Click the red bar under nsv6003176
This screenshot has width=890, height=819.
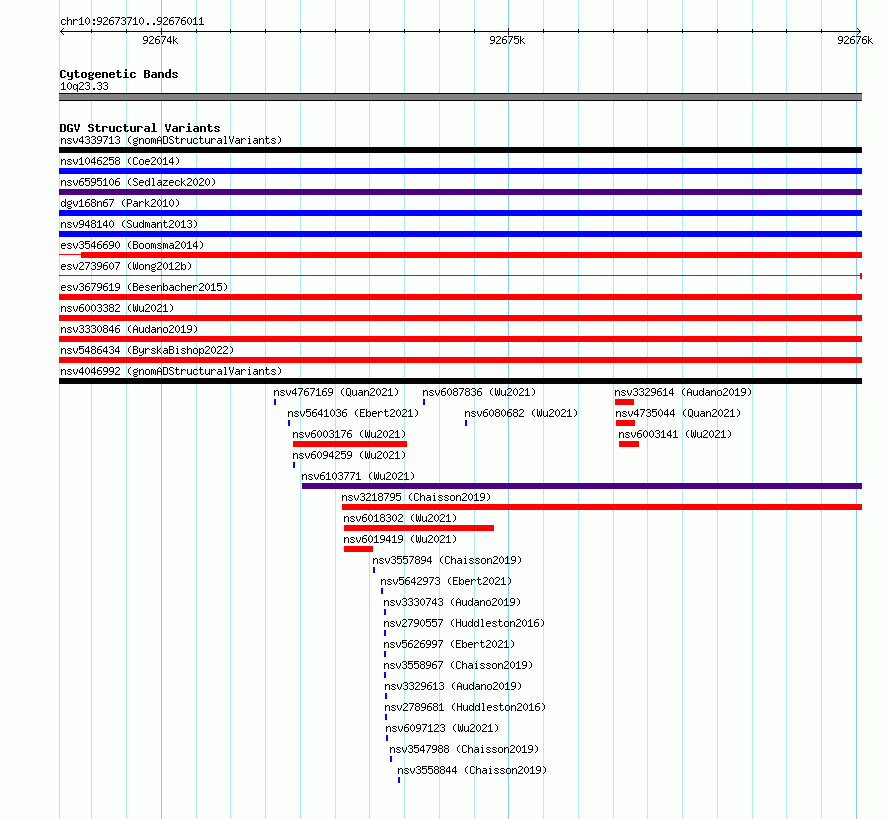point(350,444)
